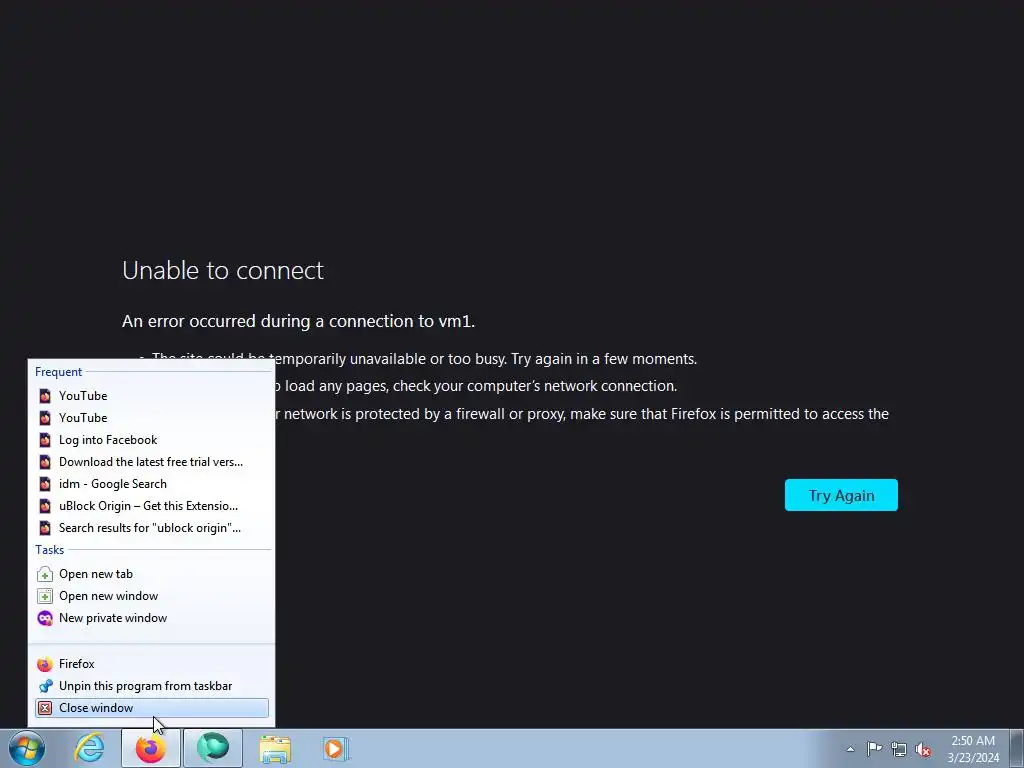Launch Firefox from jump list
The height and width of the screenshot is (768, 1024).
(152, 664)
